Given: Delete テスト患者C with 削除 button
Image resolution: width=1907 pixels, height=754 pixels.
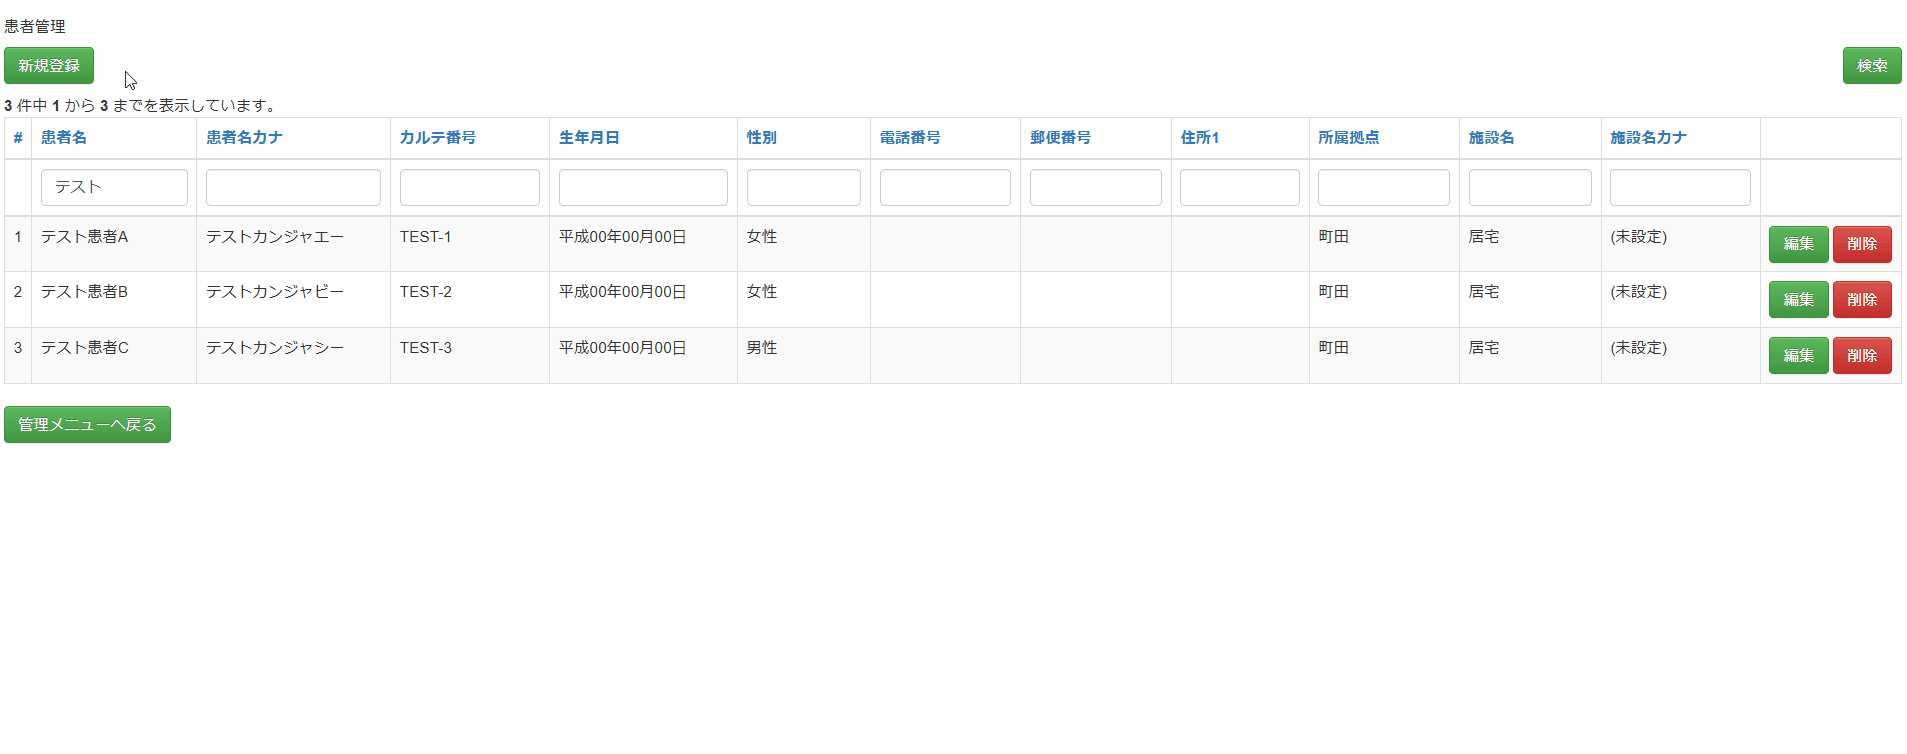Looking at the screenshot, I should 1862,356.
